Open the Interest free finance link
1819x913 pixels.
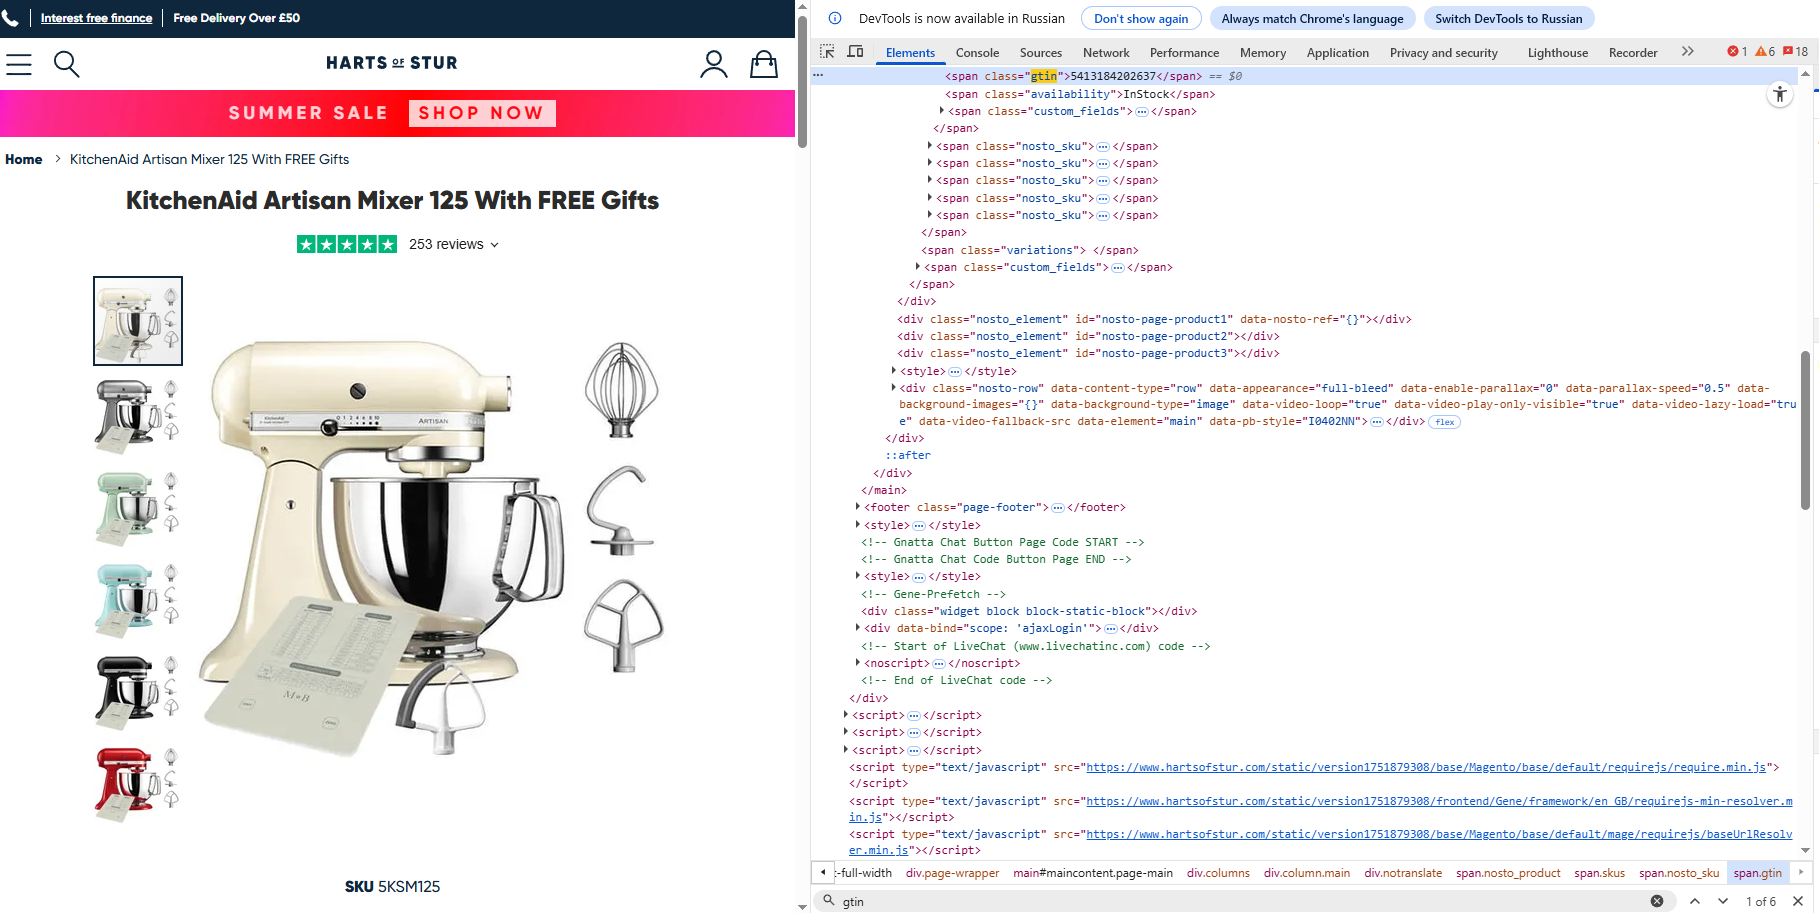pos(96,17)
